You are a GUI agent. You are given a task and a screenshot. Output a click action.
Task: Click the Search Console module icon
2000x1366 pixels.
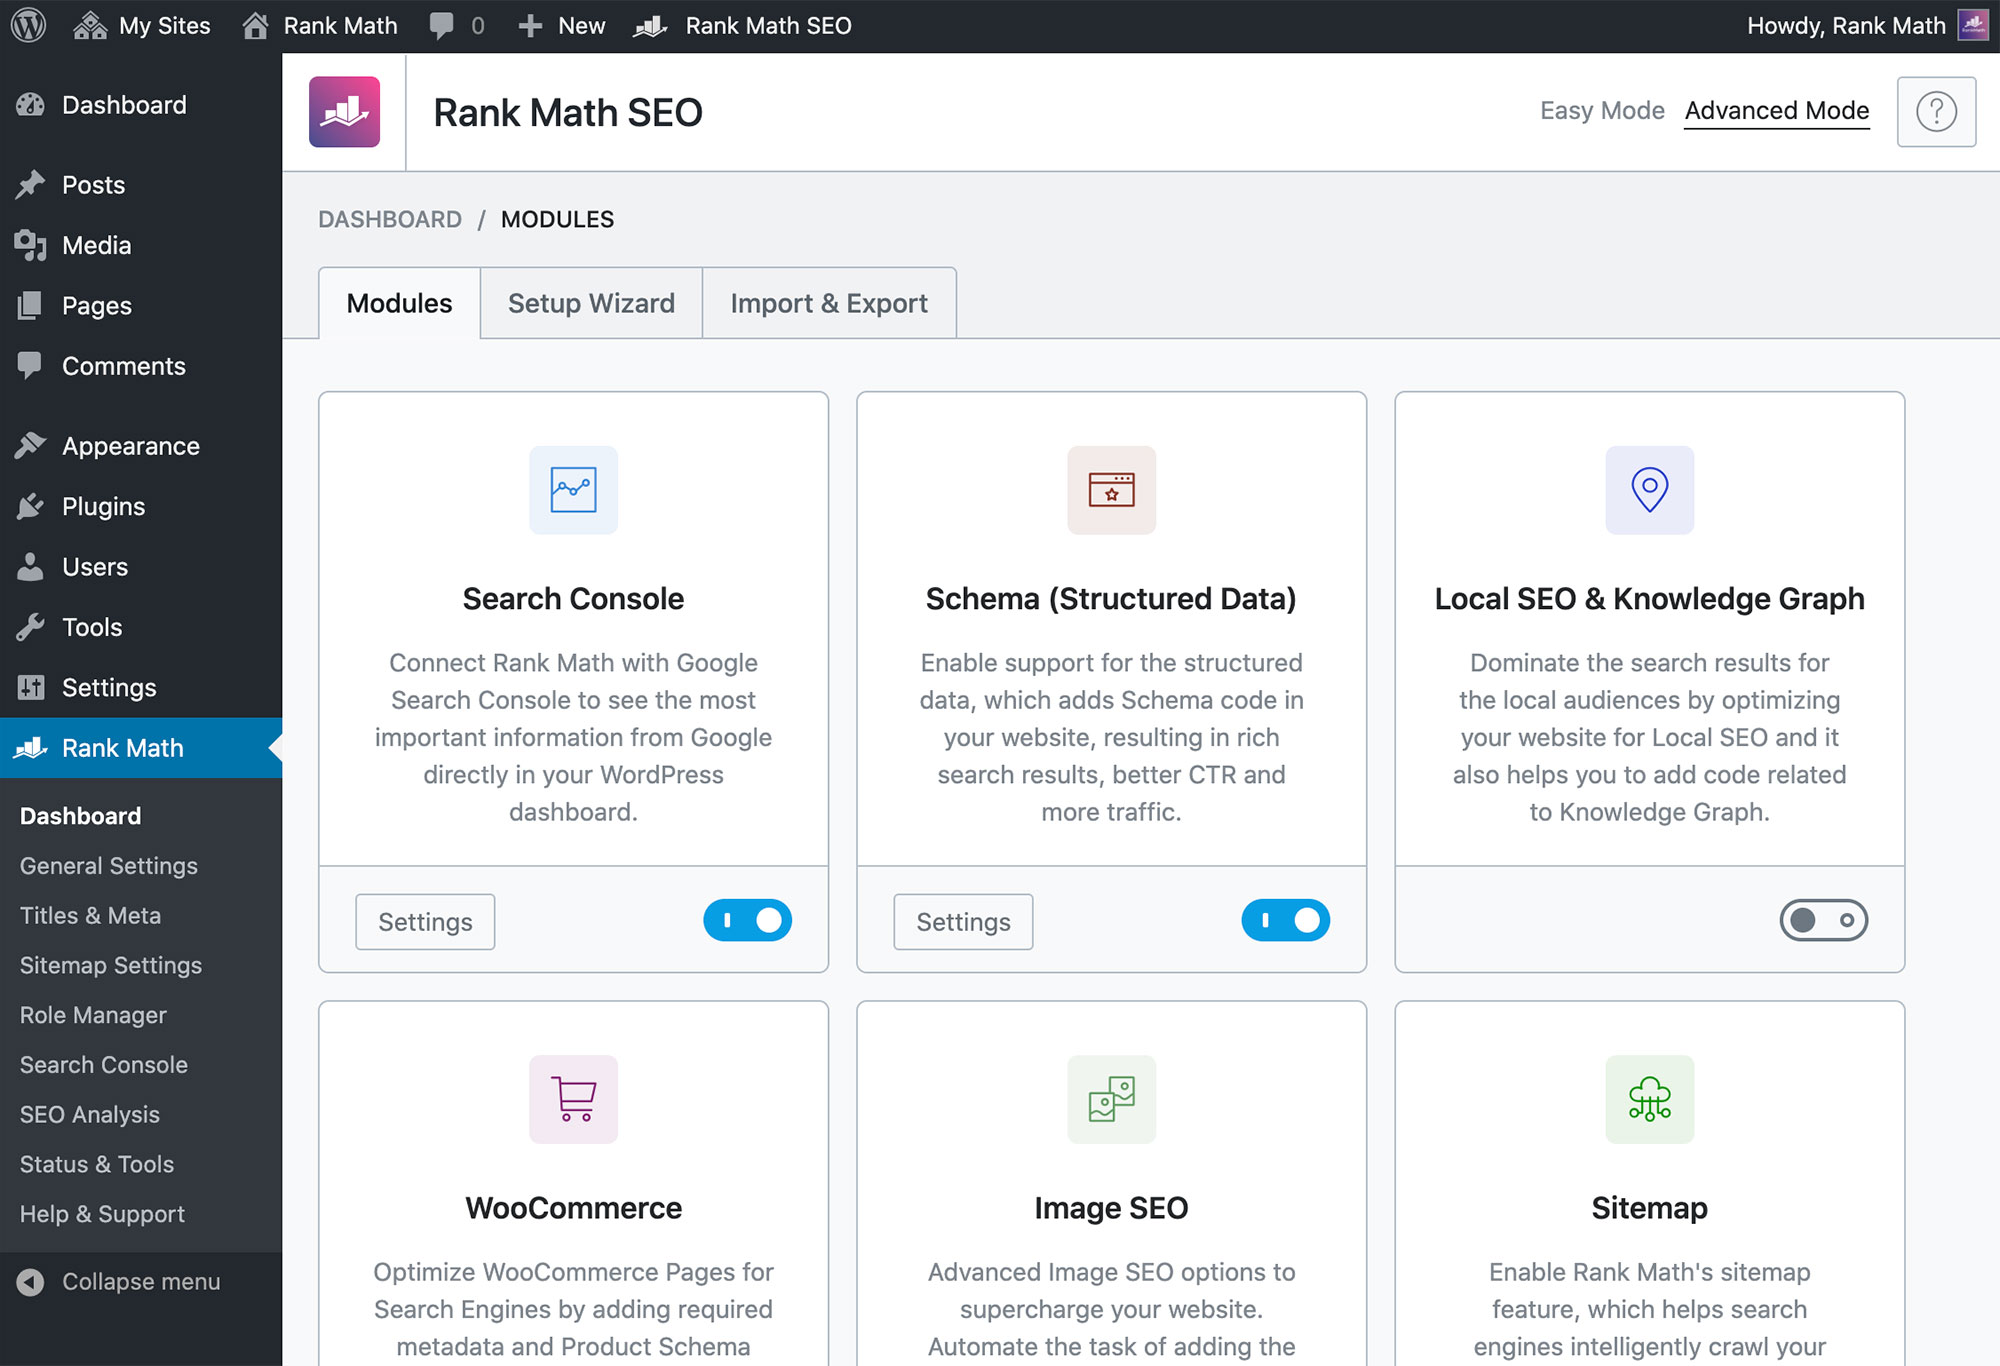(x=573, y=491)
